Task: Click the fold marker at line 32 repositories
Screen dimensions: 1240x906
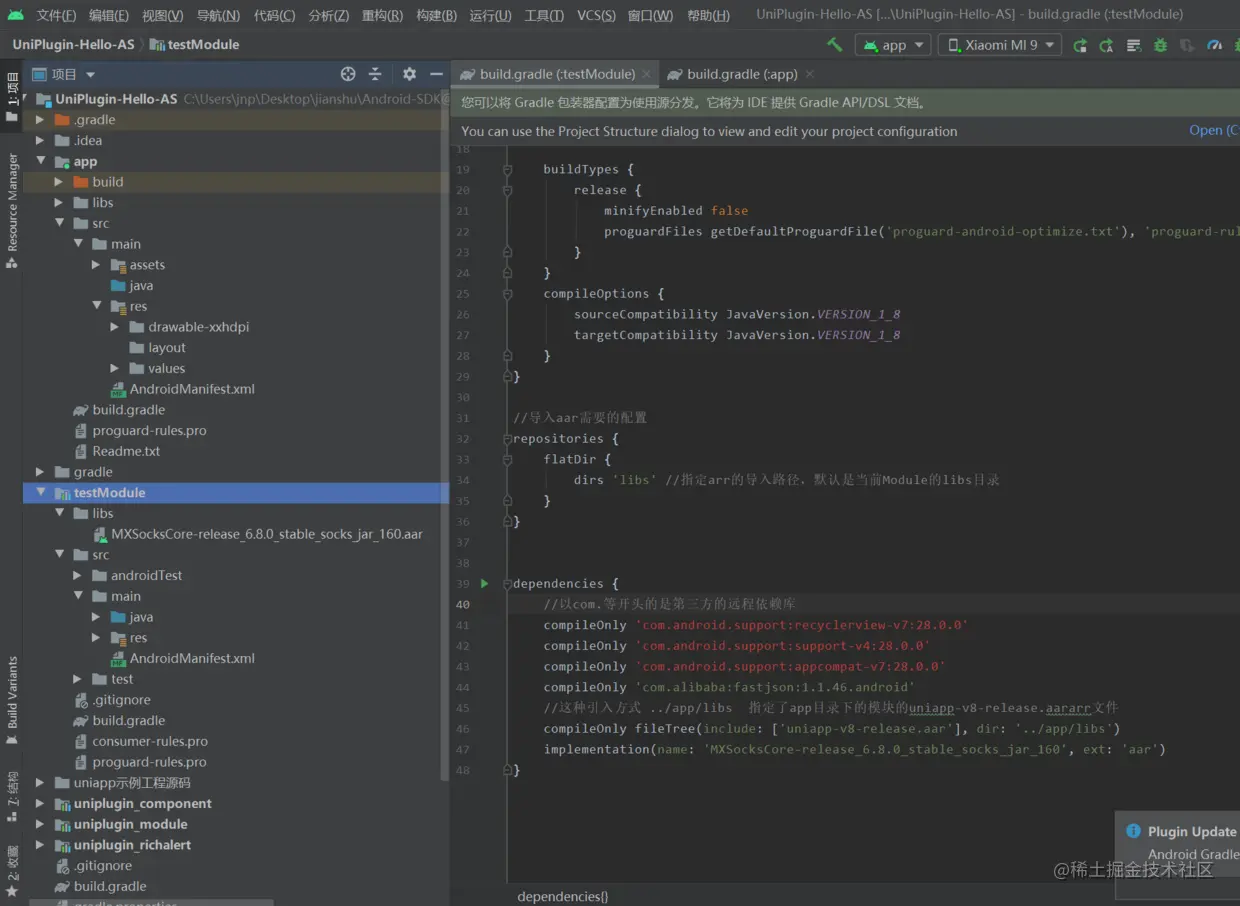Action: pos(507,438)
